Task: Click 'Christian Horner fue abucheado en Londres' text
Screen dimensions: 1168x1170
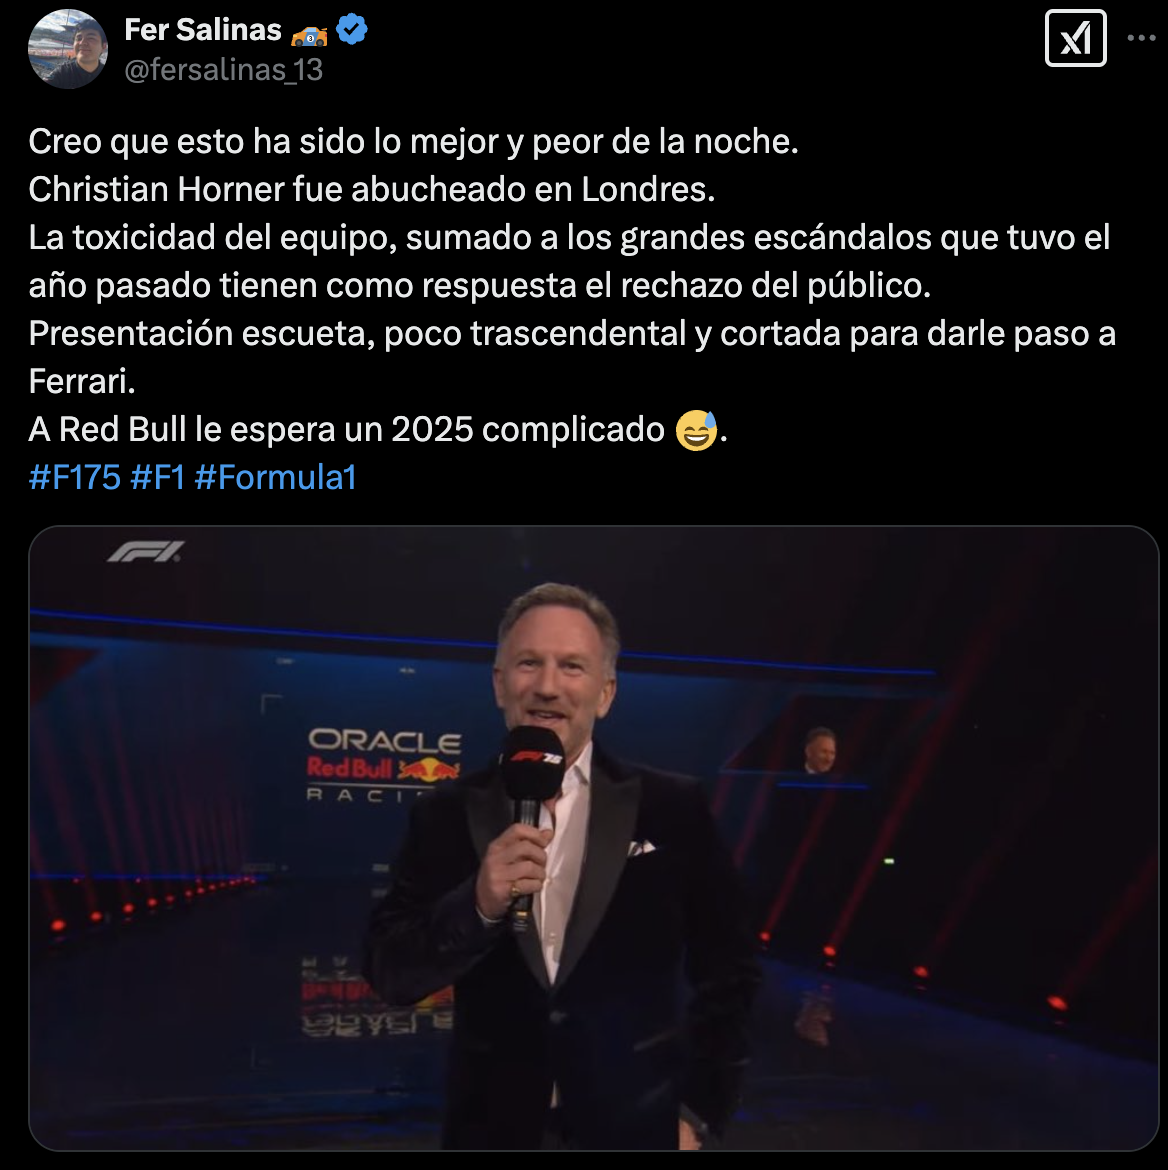Action: pyautogui.click(x=372, y=190)
